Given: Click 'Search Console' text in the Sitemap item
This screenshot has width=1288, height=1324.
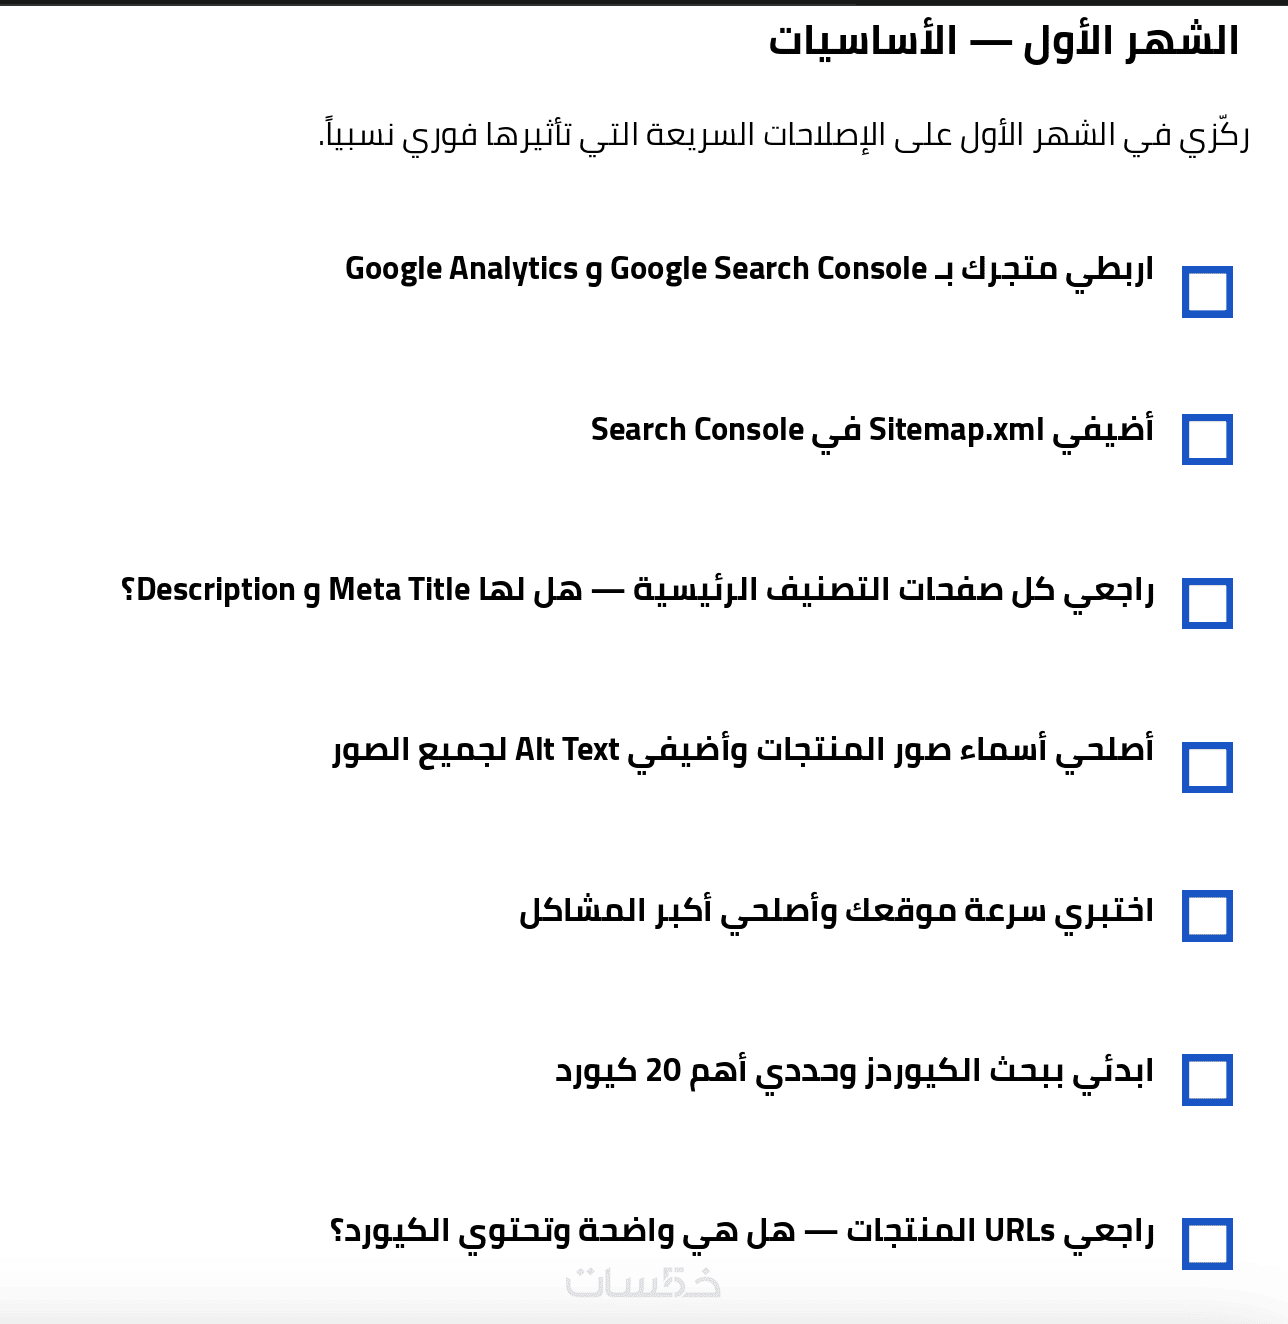Looking at the screenshot, I should [x=697, y=430].
